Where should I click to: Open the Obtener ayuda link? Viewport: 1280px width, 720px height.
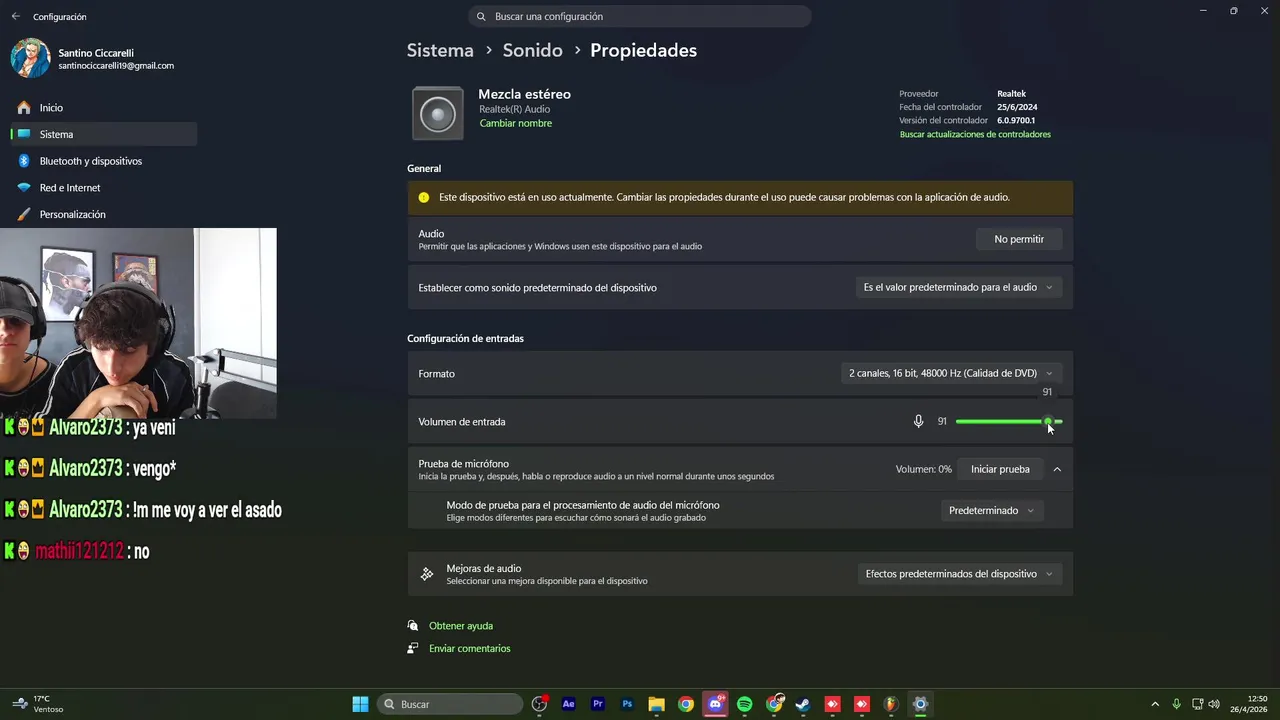click(x=461, y=626)
